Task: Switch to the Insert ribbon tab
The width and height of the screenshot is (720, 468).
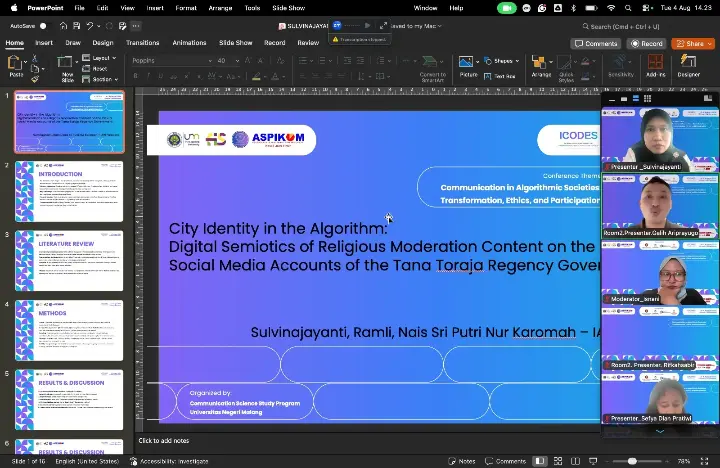Action: point(44,43)
